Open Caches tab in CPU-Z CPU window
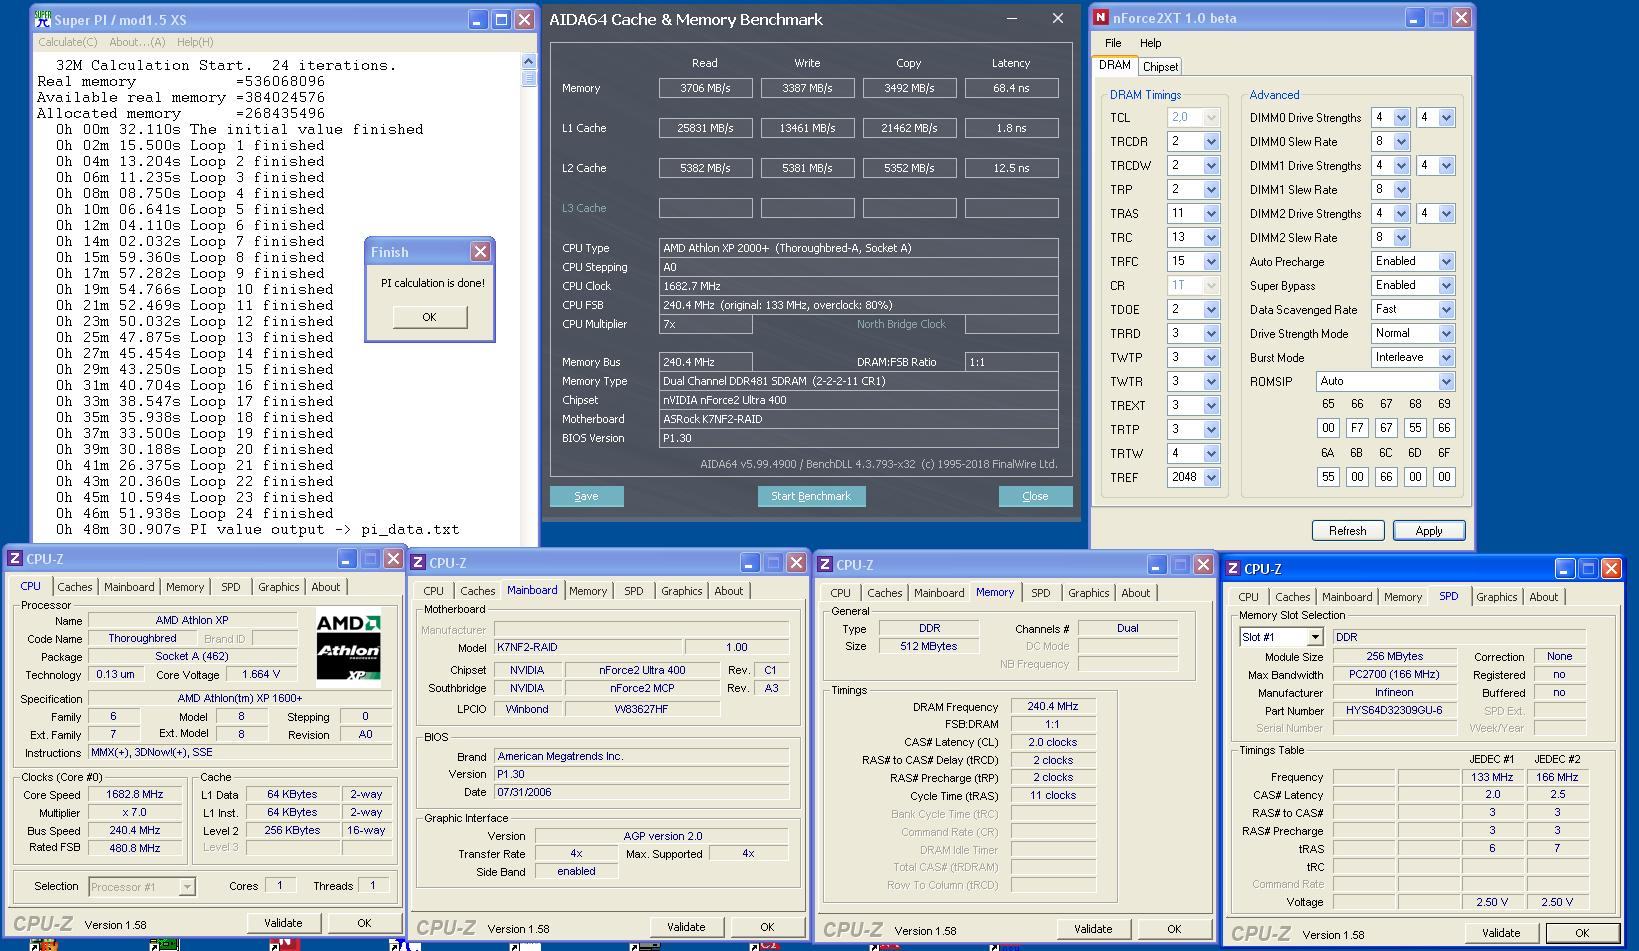Viewport: 1639px width, 951px height. click(x=75, y=587)
